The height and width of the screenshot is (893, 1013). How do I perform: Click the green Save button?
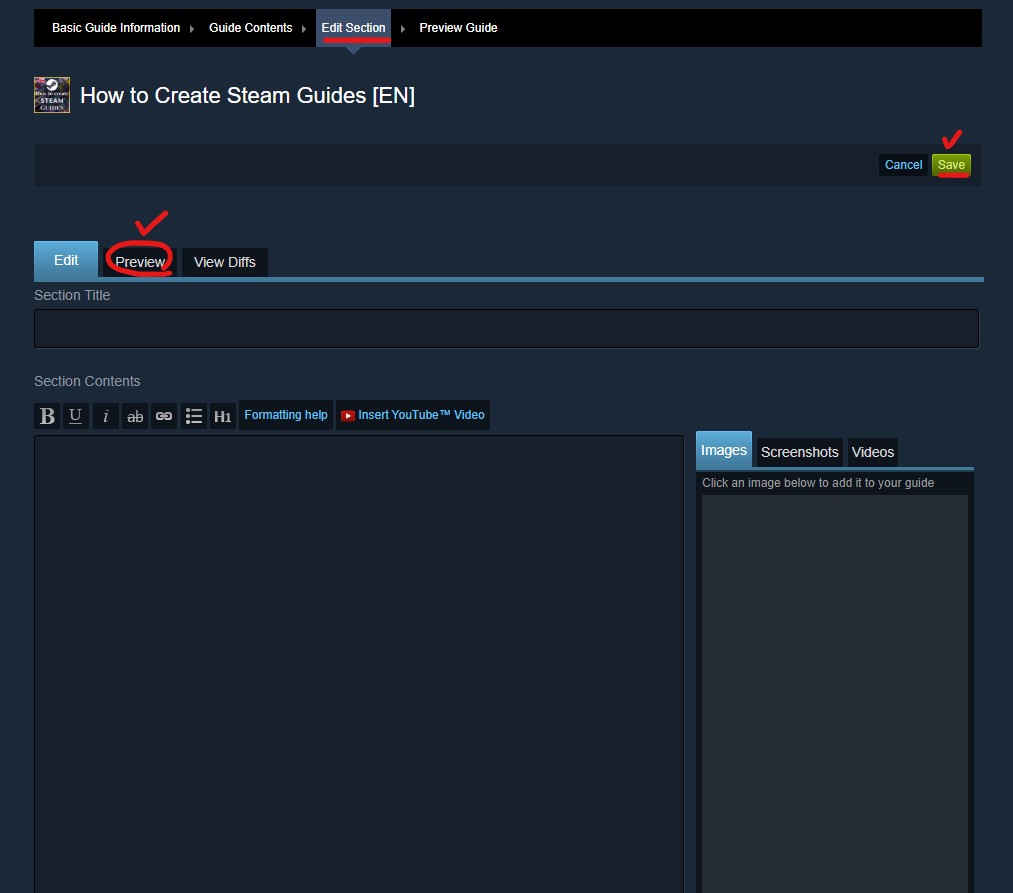951,165
